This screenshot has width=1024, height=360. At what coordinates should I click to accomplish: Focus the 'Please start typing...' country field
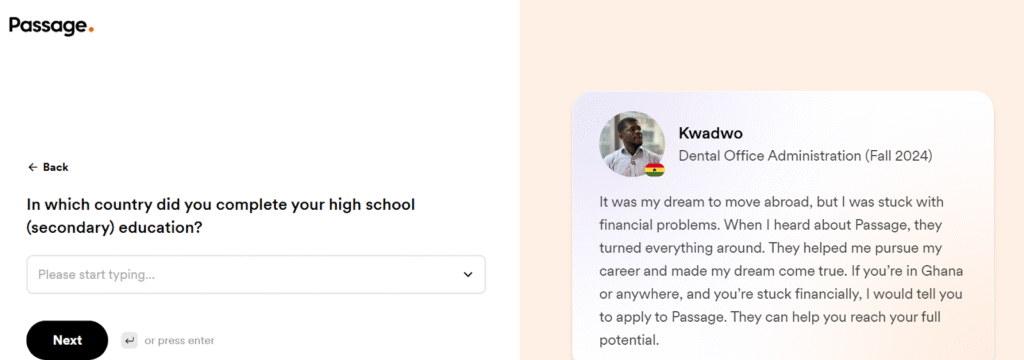256,274
